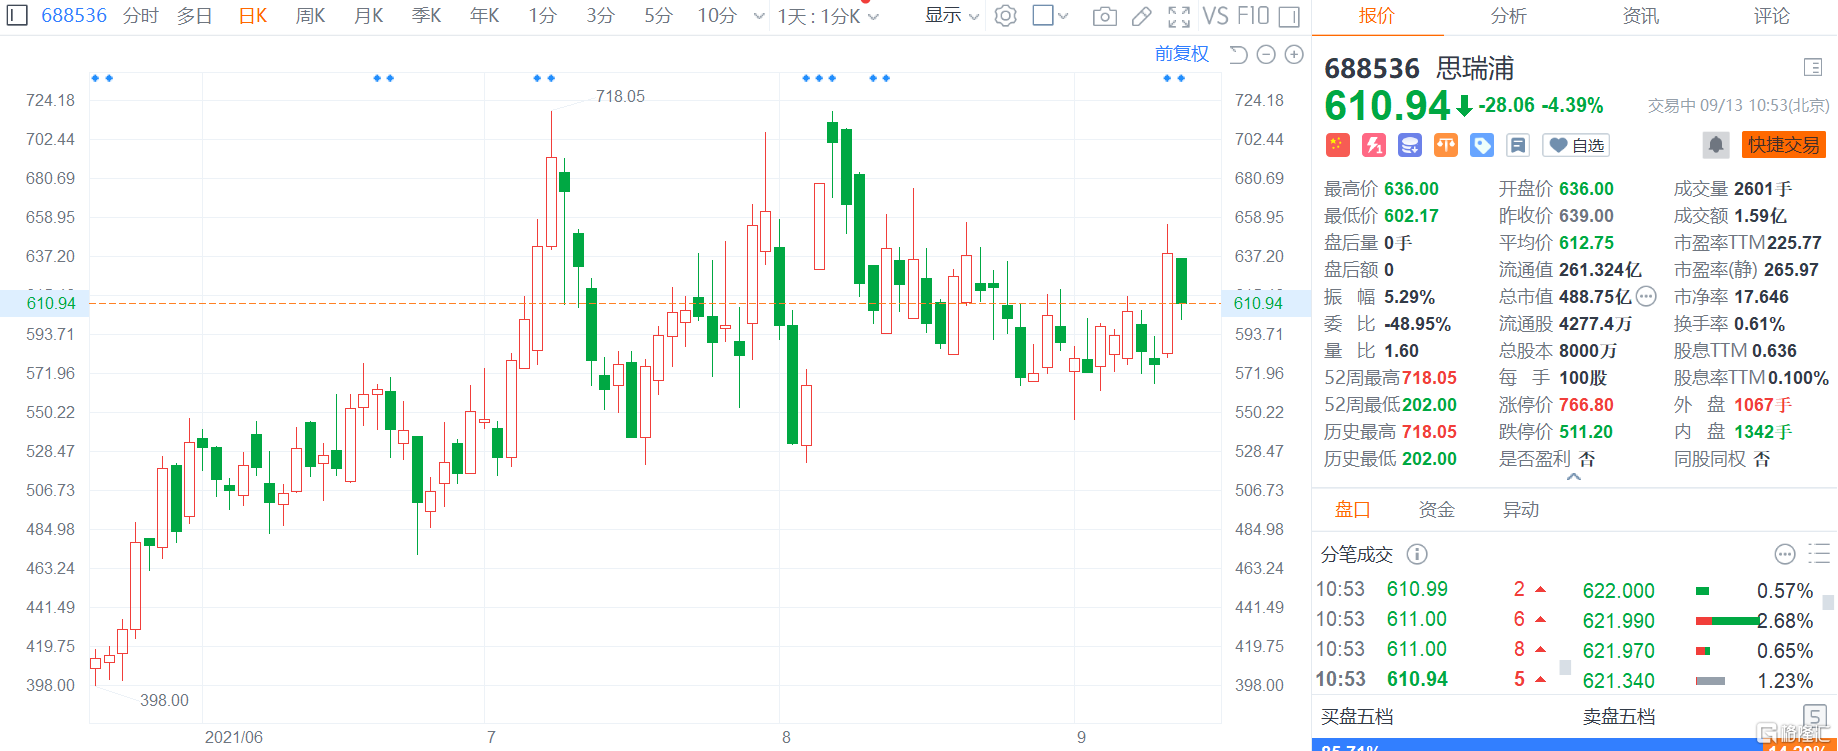Switch to 异动 abnormal moves tab
The width and height of the screenshot is (1838, 751).
tap(1521, 510)
